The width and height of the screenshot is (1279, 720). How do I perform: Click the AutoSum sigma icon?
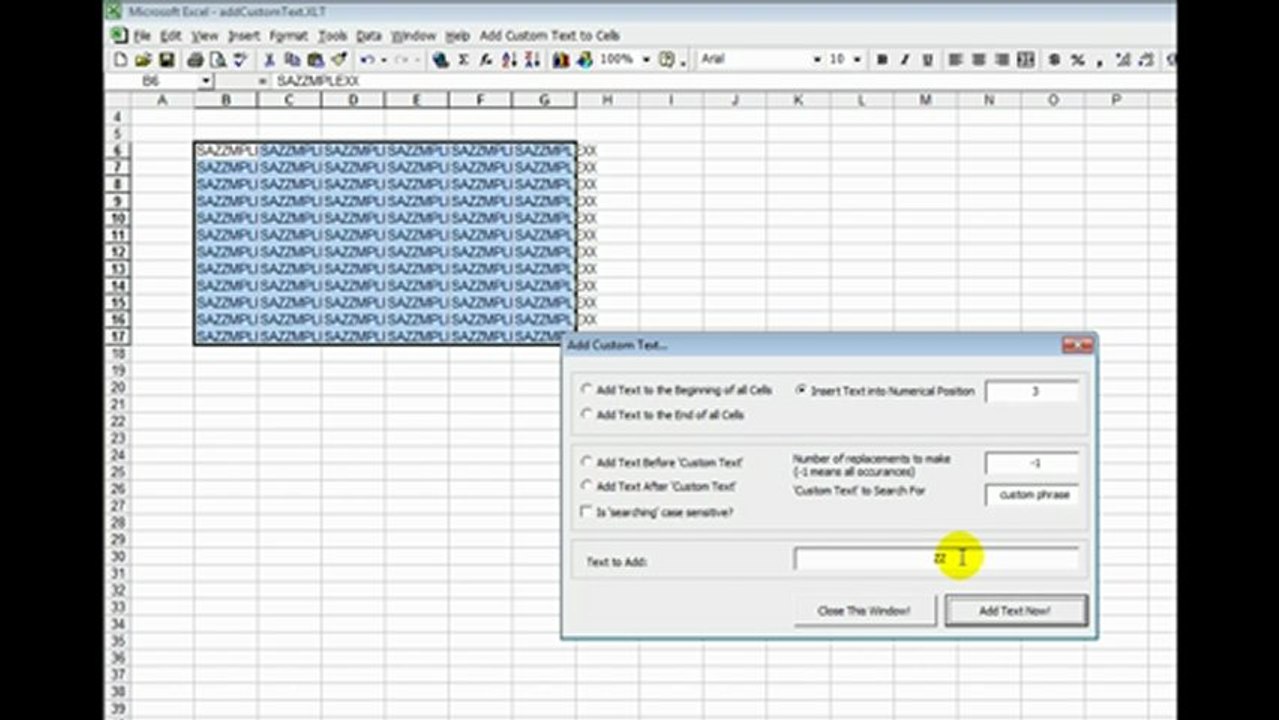[463, 60]
